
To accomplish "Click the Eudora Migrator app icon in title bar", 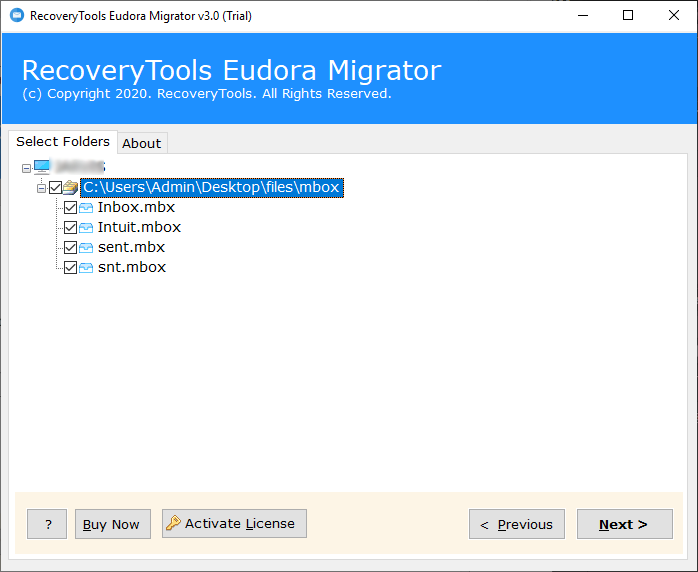I will 16,16.
